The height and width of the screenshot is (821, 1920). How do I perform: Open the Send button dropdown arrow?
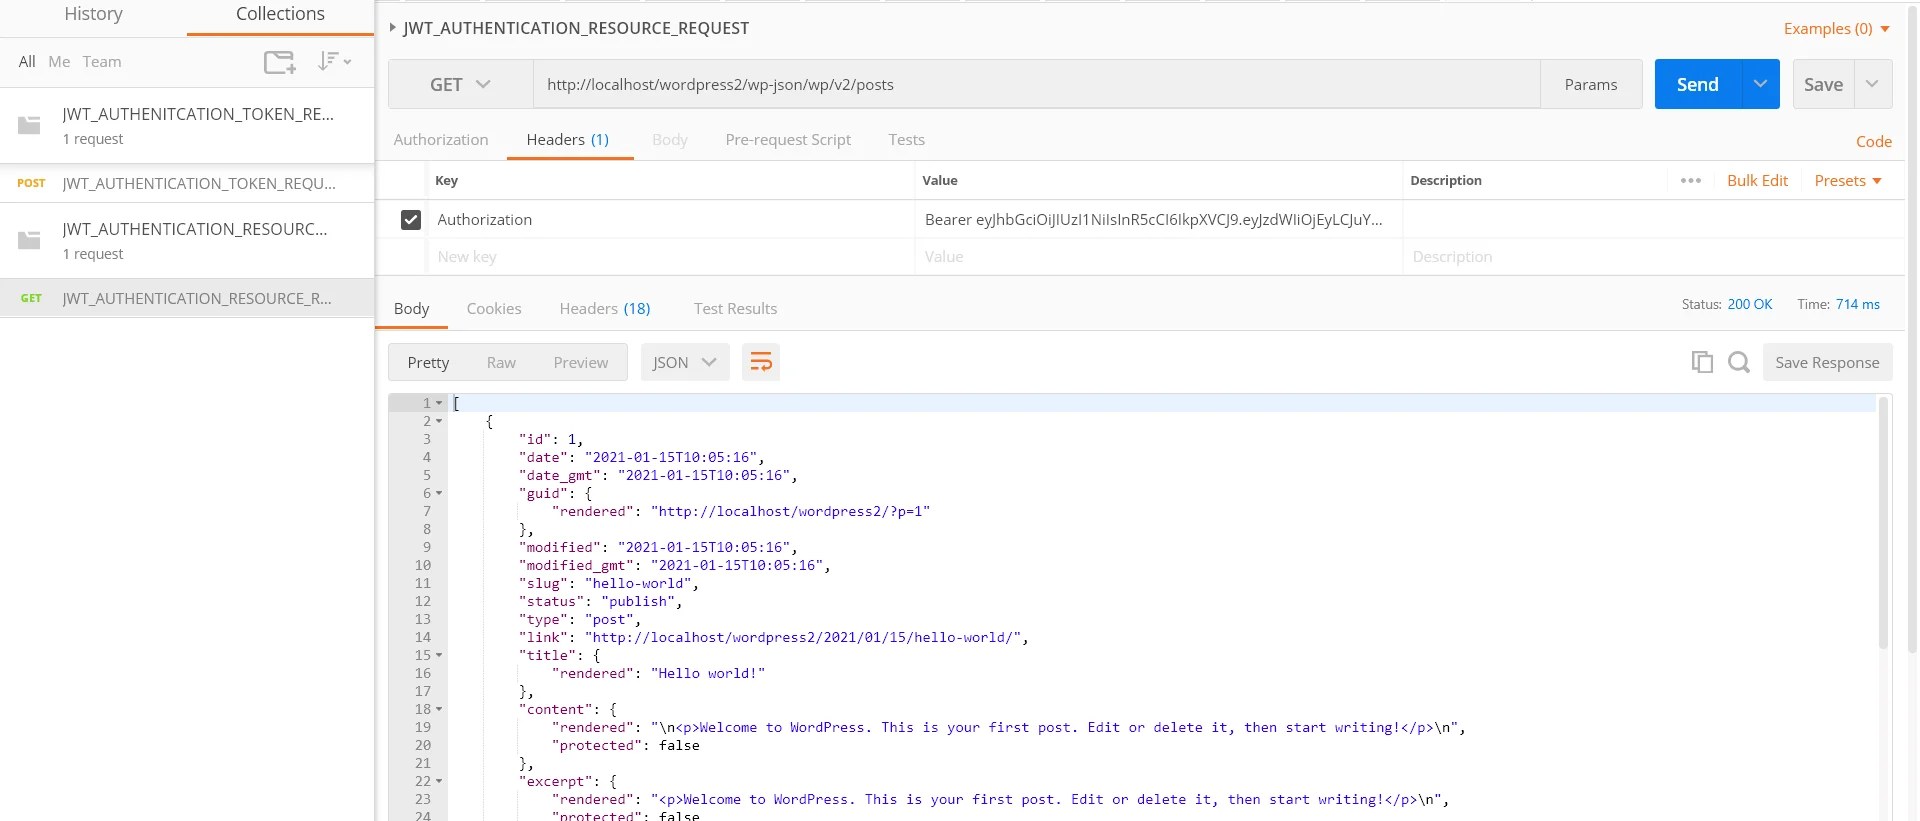point(1760,84)
